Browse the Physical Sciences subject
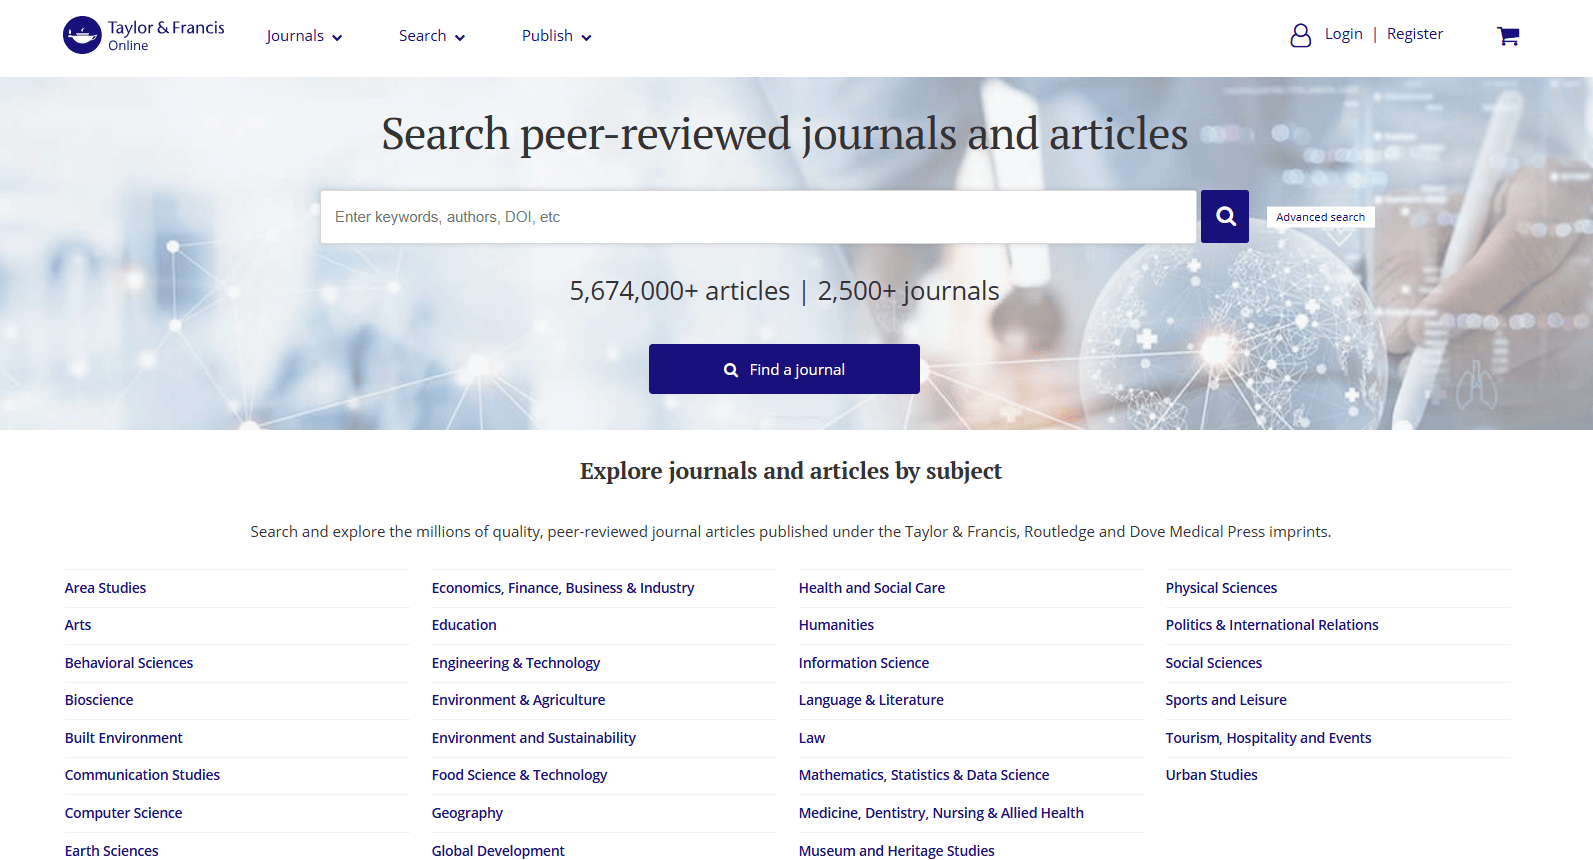This screenshot has height=860, width=1593. point(1221,588)
